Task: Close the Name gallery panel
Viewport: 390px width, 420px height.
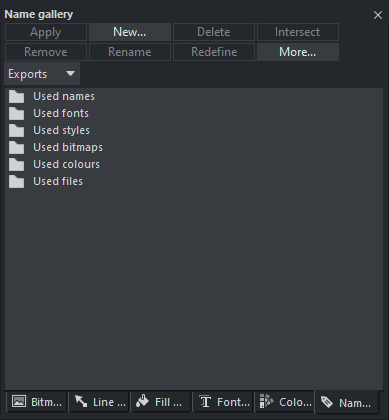Action: coord(378,15)
